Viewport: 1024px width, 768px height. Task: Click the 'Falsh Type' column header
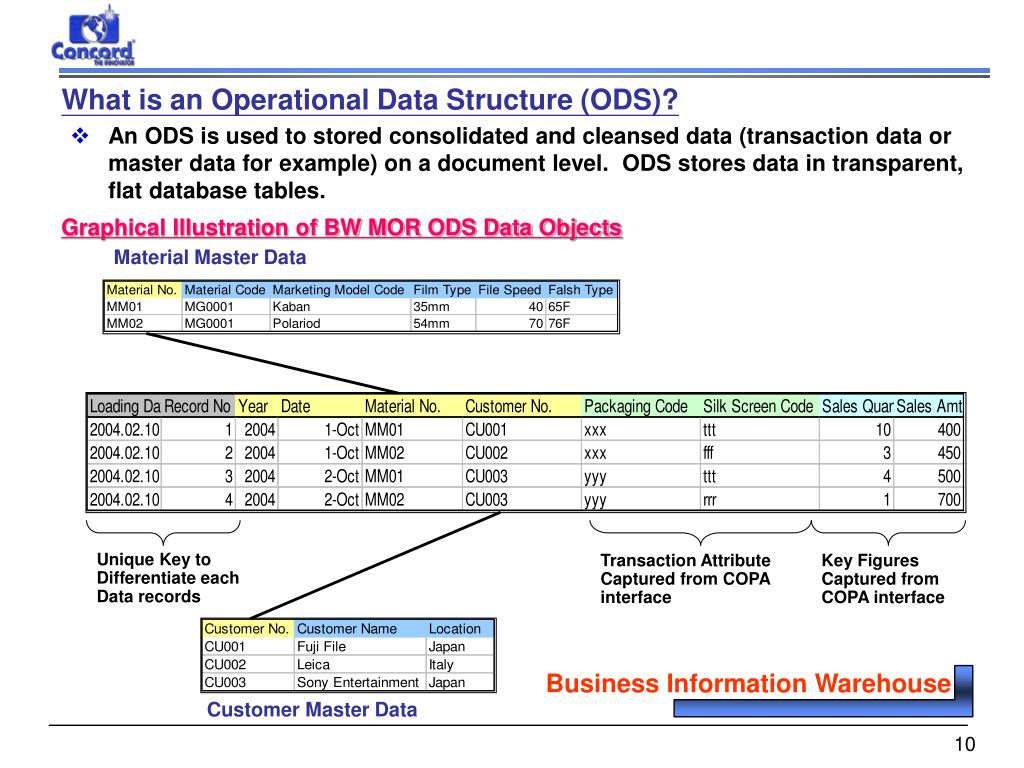coord(581,290)
